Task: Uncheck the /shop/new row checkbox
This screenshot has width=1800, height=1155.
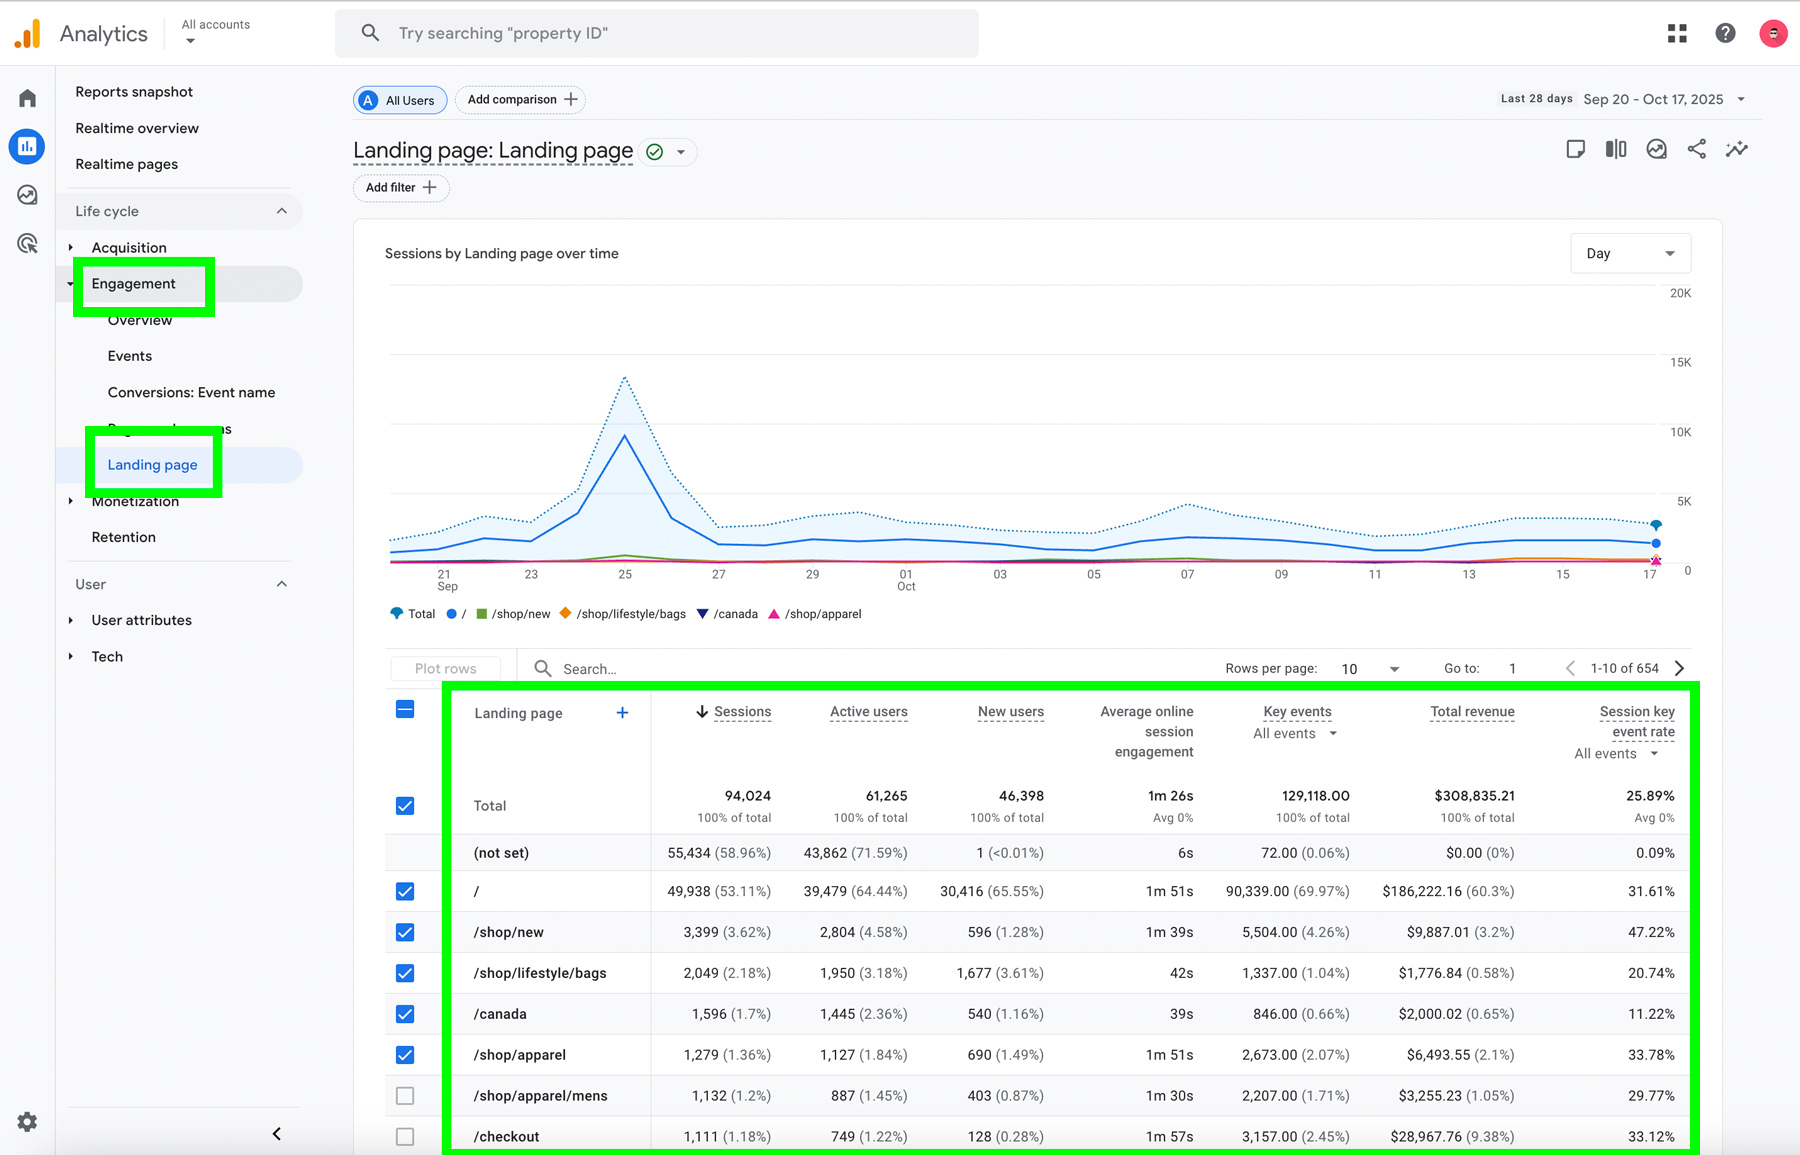Action: pos(405,932)
